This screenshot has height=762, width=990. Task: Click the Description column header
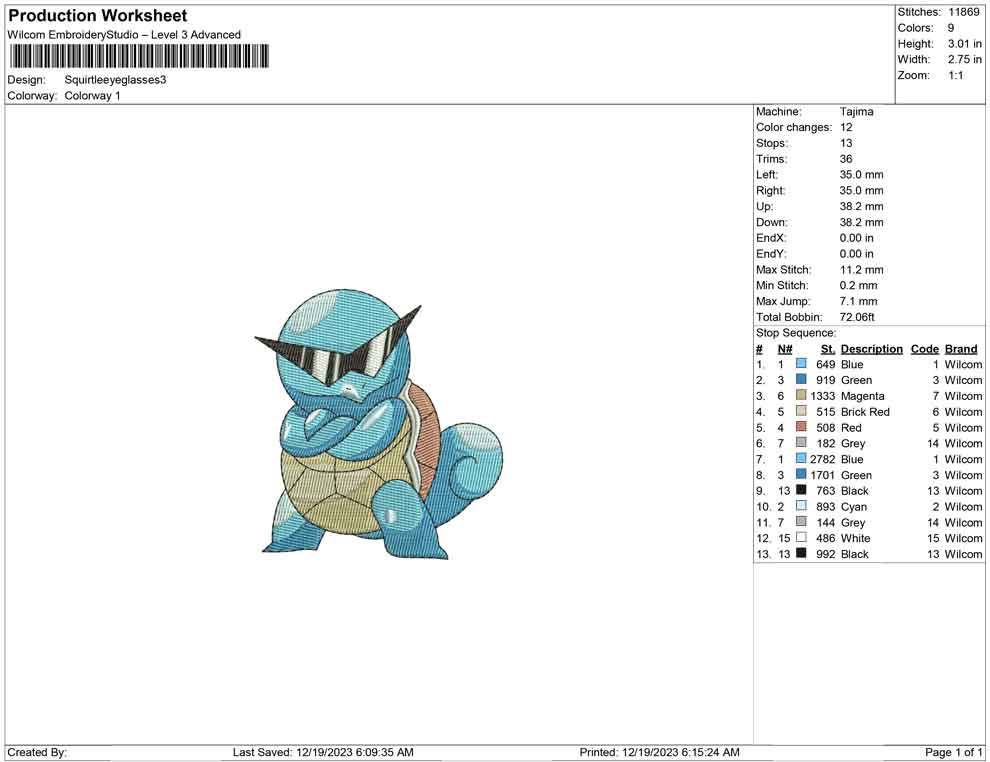871,349
